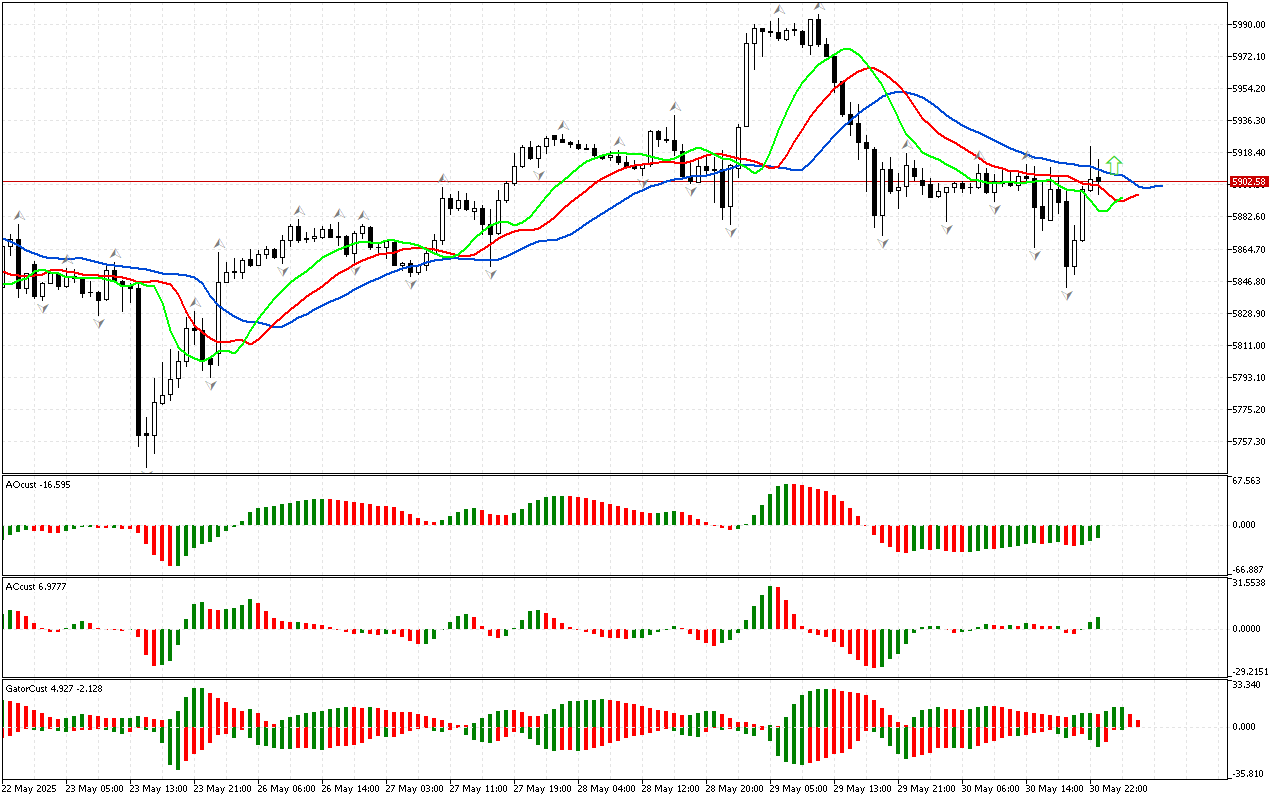Click the 5757.30 price scale label
This screenshot has width=1280, height=800.
pos(1249,442)
